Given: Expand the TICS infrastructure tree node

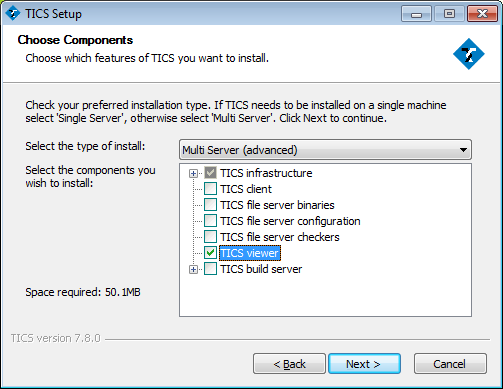Looking at the screenshot, I should pos(193,173).
